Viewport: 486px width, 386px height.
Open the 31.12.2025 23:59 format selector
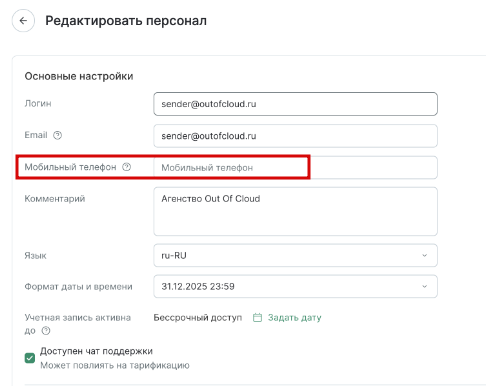295,286
